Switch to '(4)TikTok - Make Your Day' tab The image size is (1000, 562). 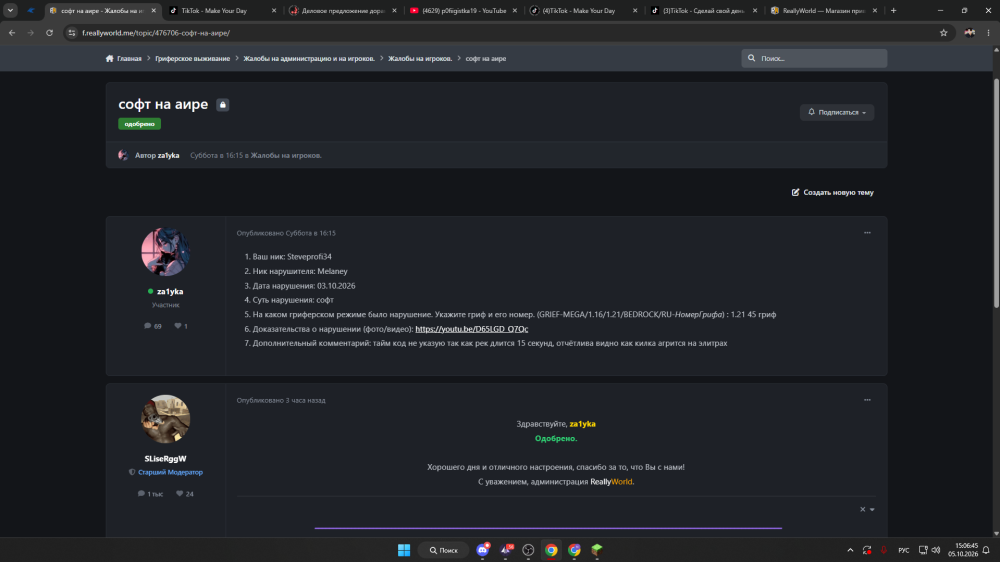[x=583, y=10]
